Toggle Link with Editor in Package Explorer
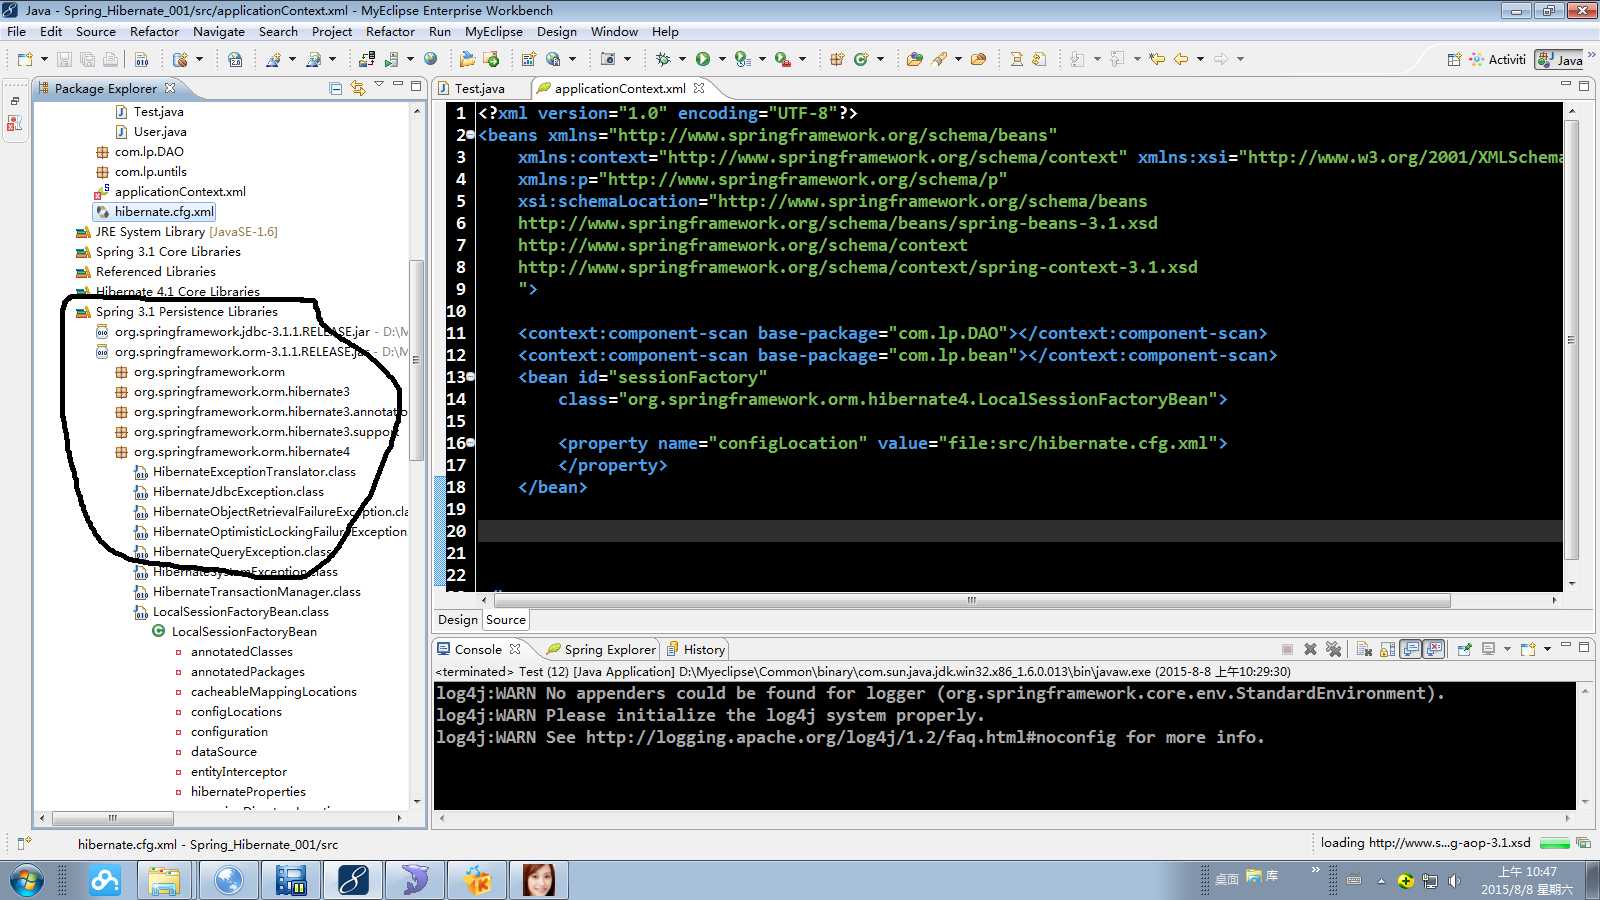This screenshot has width=1600, height=900. click(x=358, y=88)
